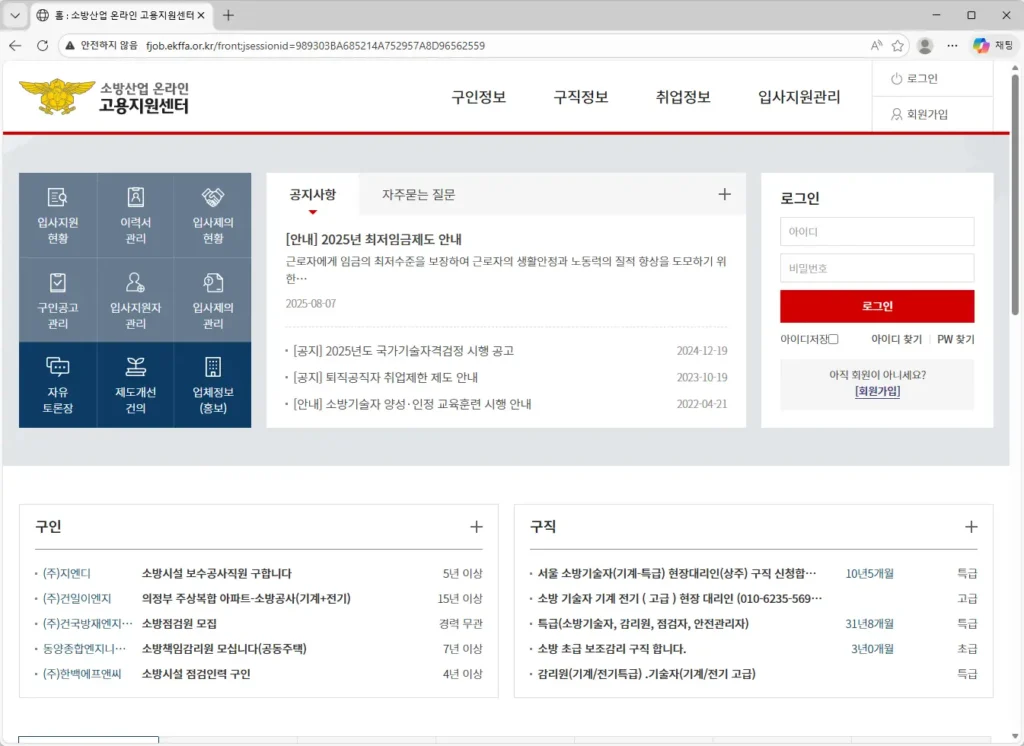
Task: Add page to favorites with star icon
Action: (x=898, y=46)
